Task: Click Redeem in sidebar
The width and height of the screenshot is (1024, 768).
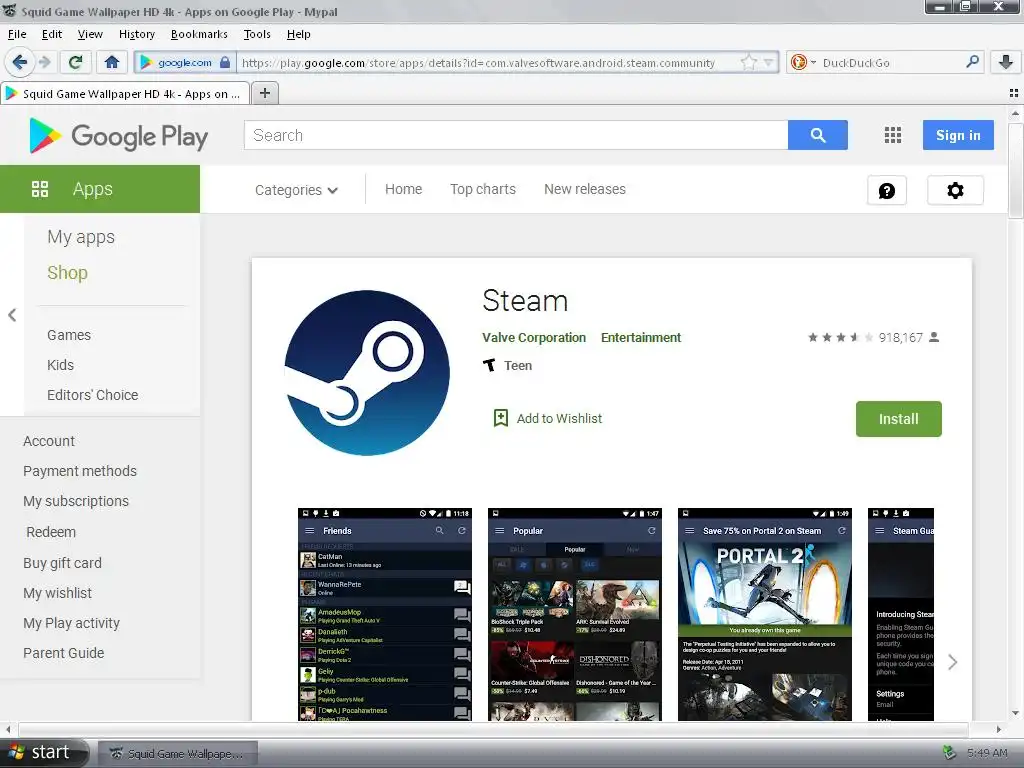Action: tap(51, 532)
